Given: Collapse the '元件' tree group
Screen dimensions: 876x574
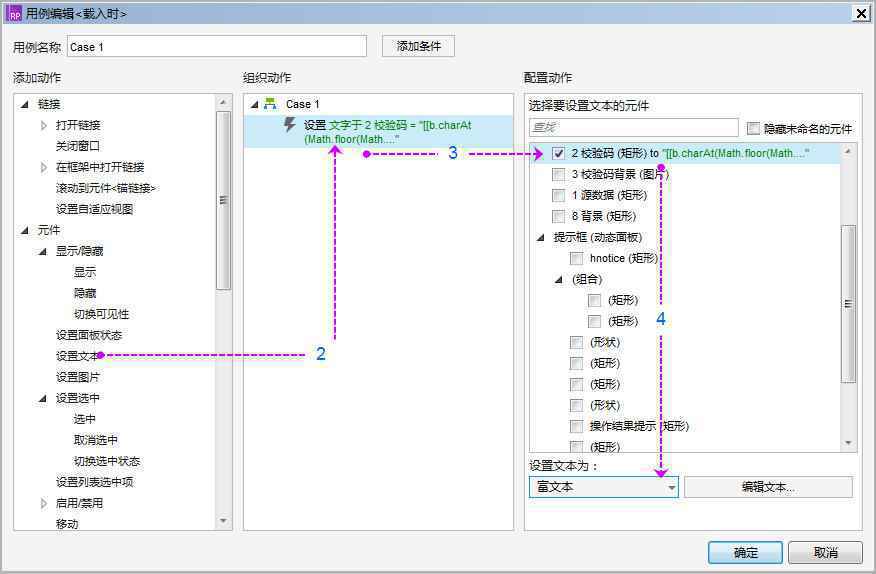Looking at the screenshot, I should coord(25,230).
